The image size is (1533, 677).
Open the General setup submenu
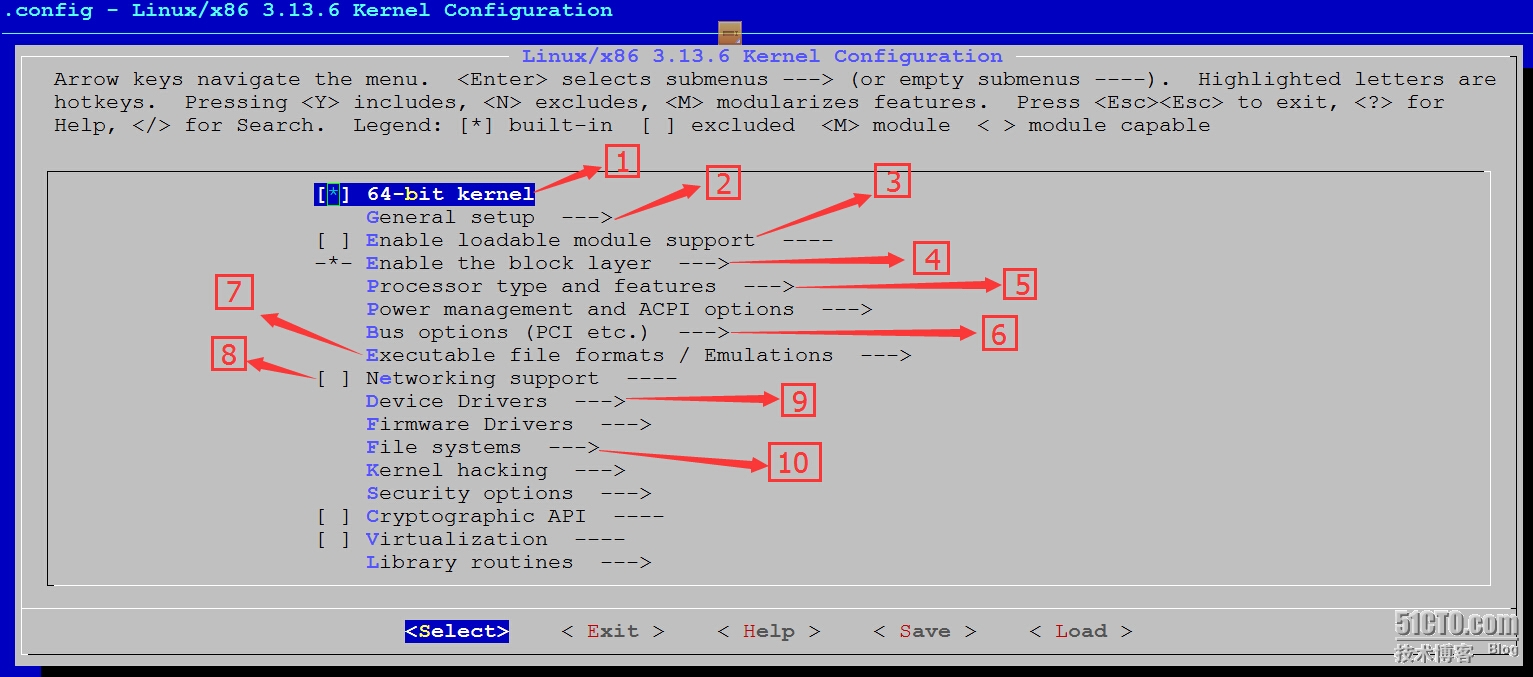489,217
